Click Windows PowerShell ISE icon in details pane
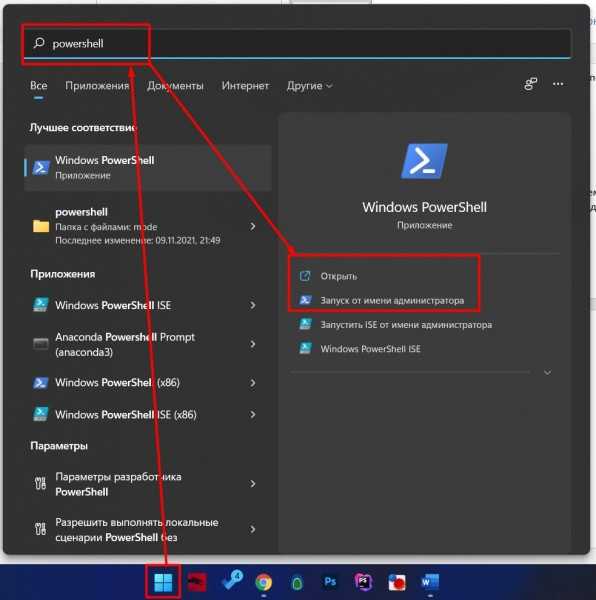The height and width of the screenshot is (600, 596). (305, 348)
